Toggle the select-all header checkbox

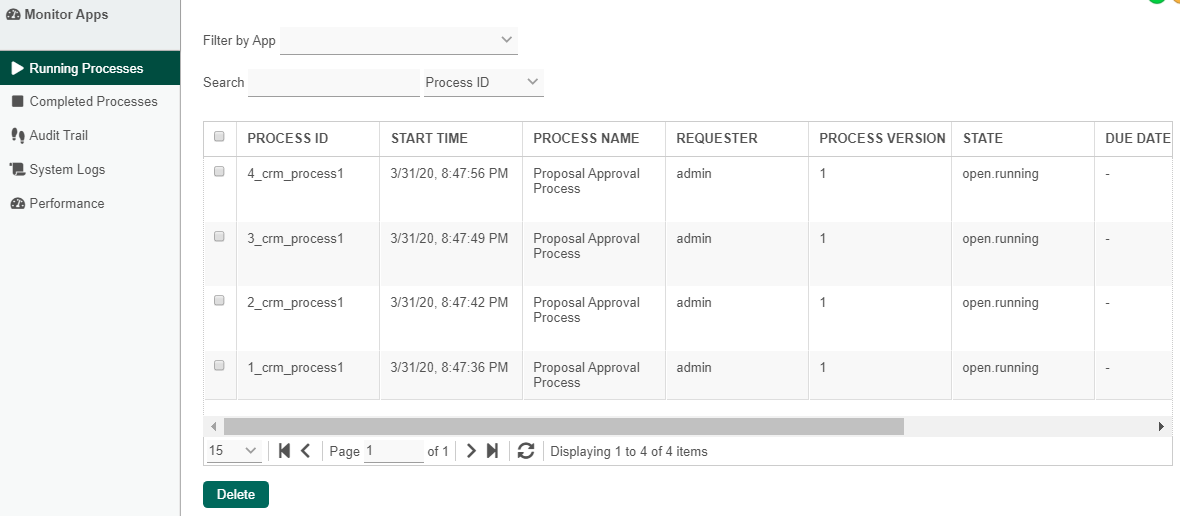tap(219, 138)
